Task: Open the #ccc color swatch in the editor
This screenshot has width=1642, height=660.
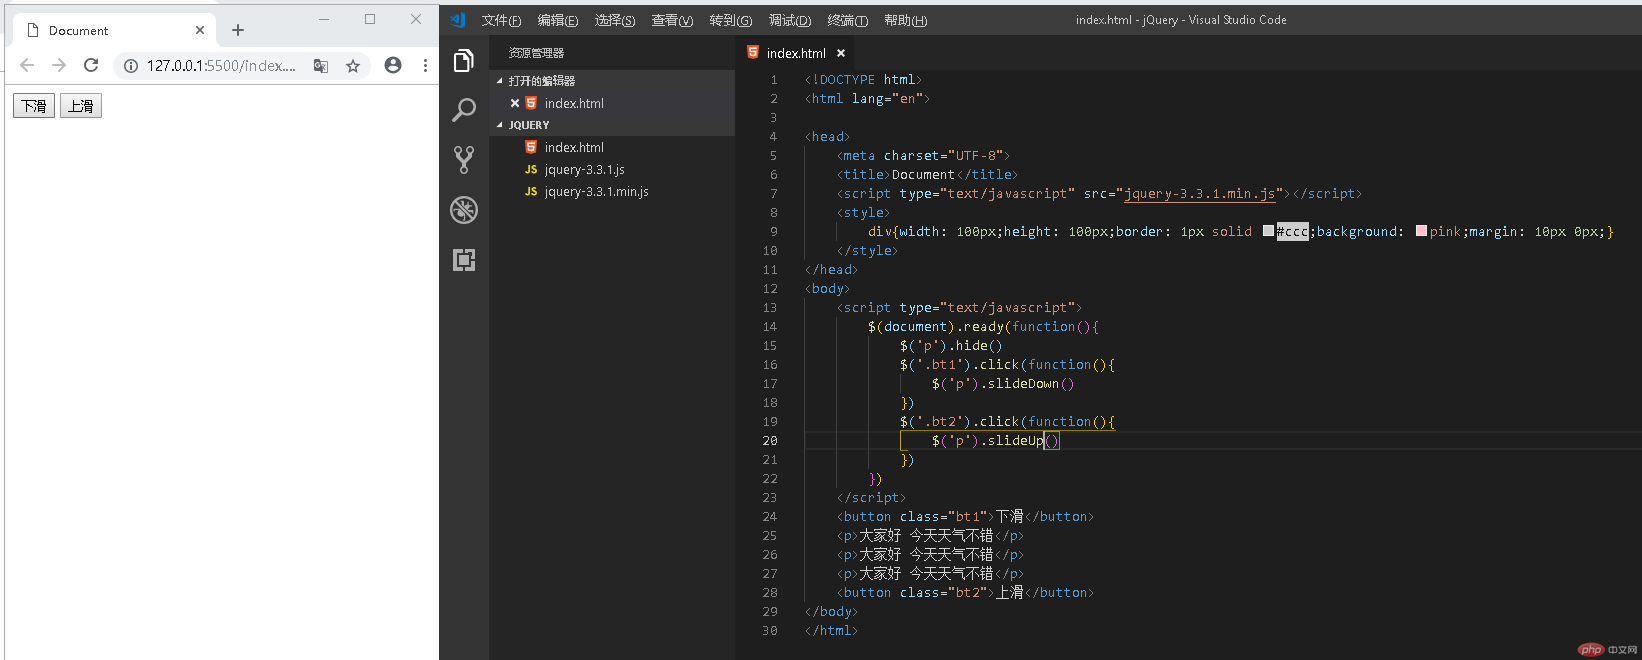Action: pyautogui.click(x=1268, y=231)
